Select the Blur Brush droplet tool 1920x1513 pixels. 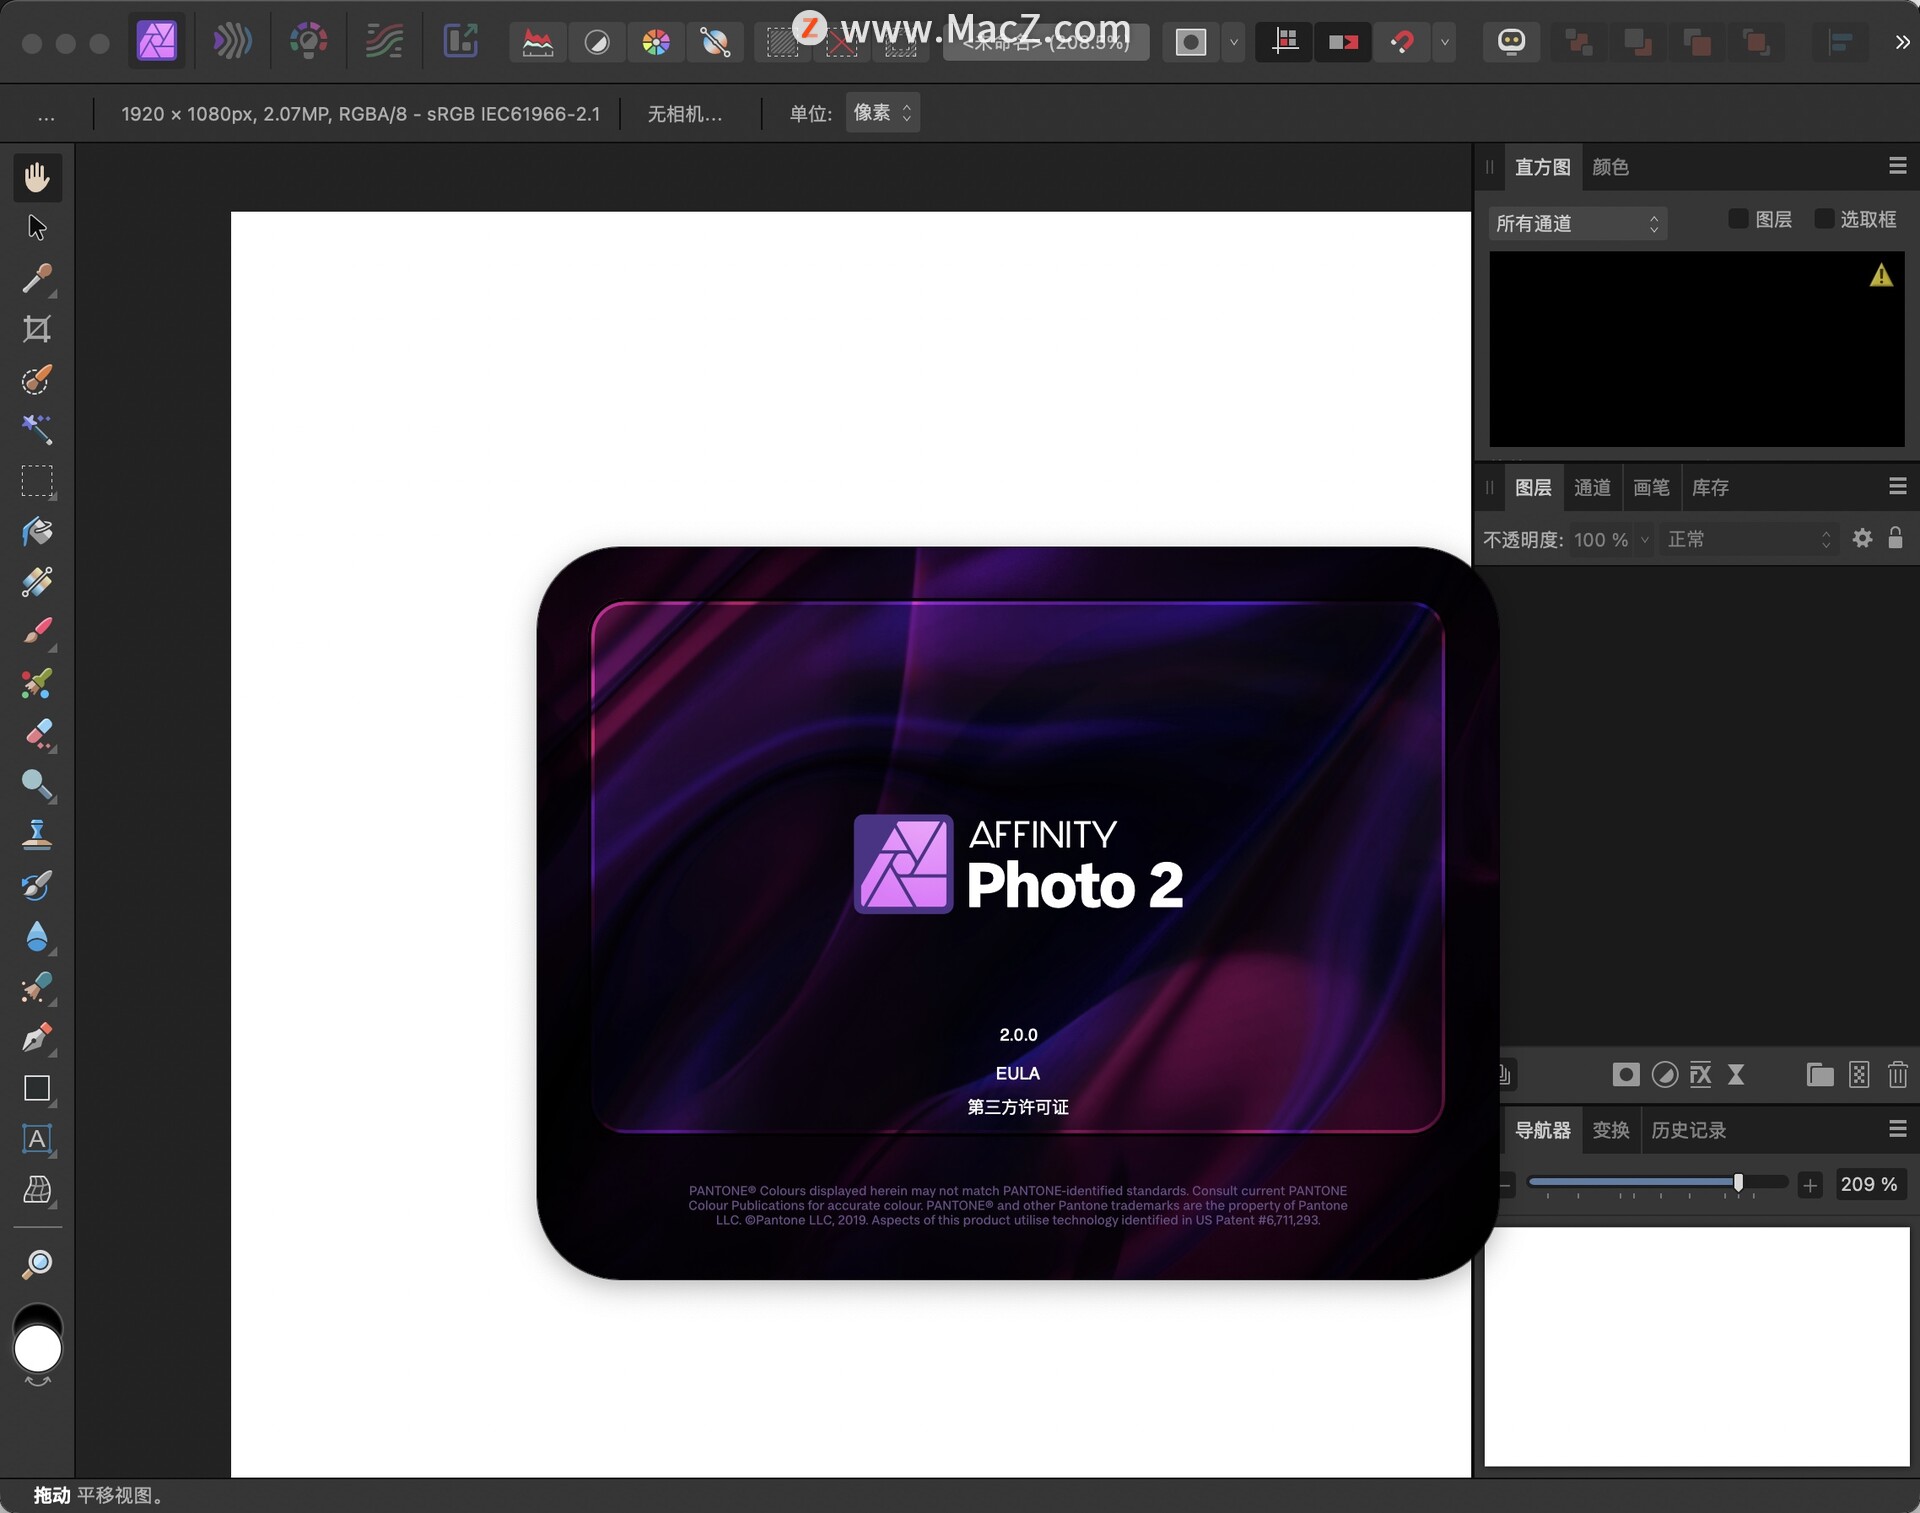coord(37,937)
